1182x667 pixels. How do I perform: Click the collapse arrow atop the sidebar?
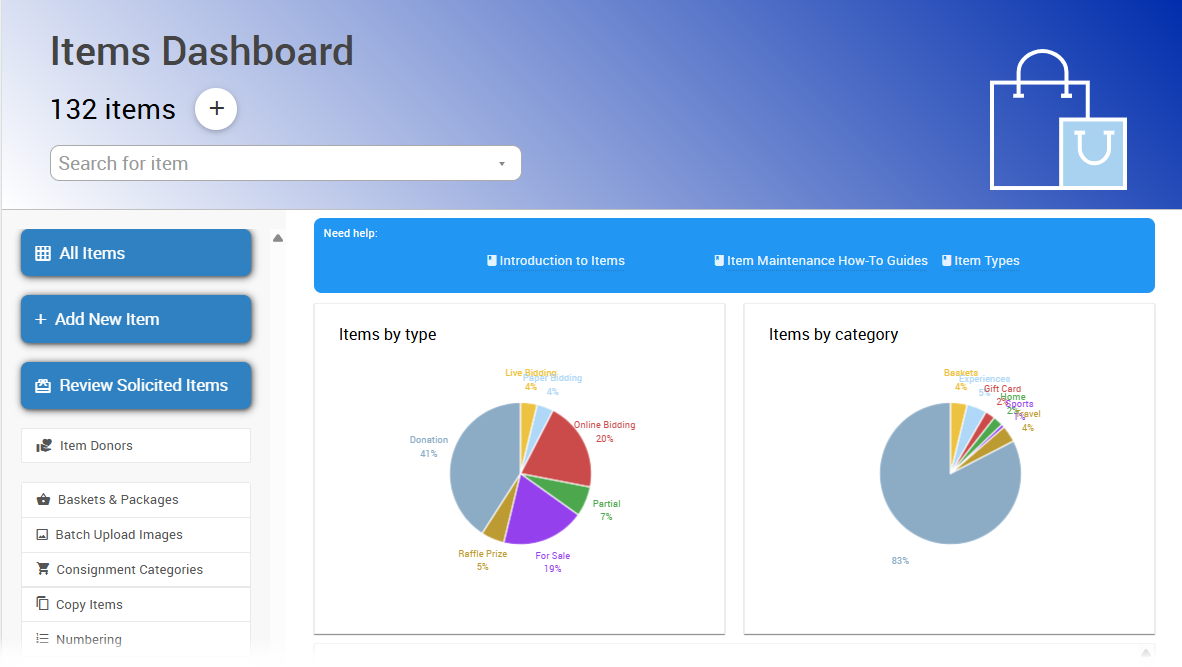point(277,238)
